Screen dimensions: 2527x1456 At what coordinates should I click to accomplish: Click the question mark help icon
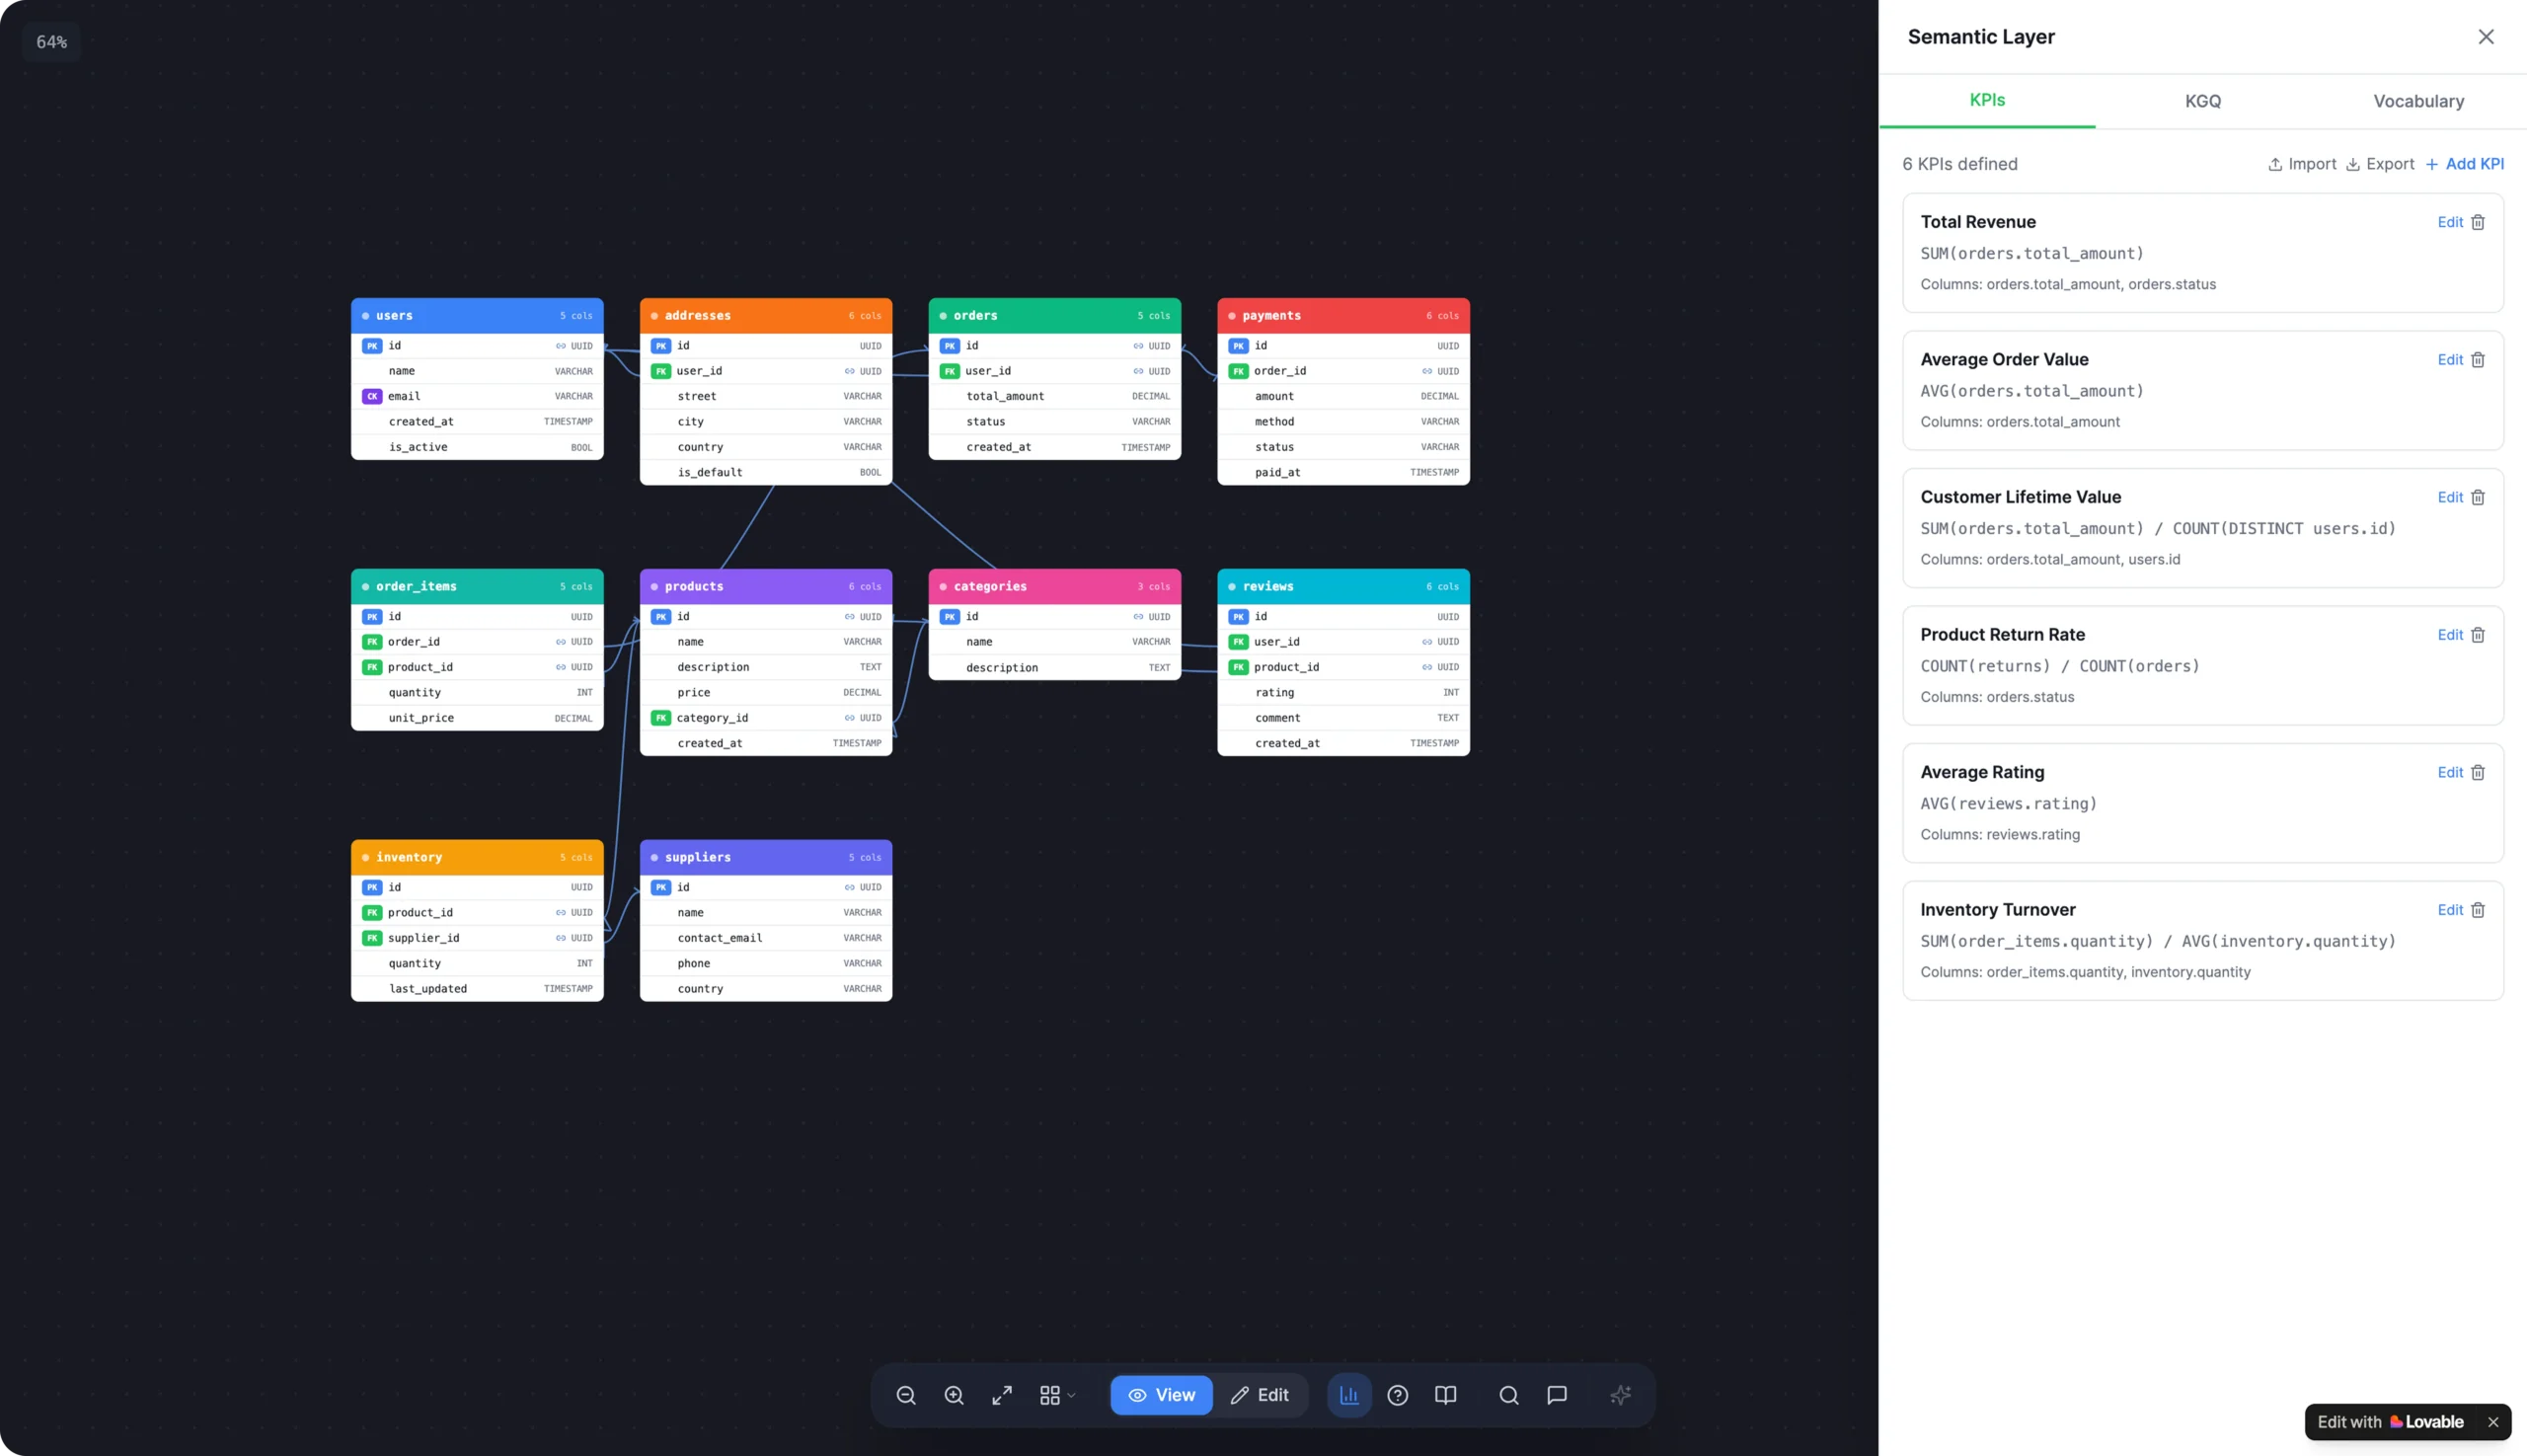[1397, 1395]
